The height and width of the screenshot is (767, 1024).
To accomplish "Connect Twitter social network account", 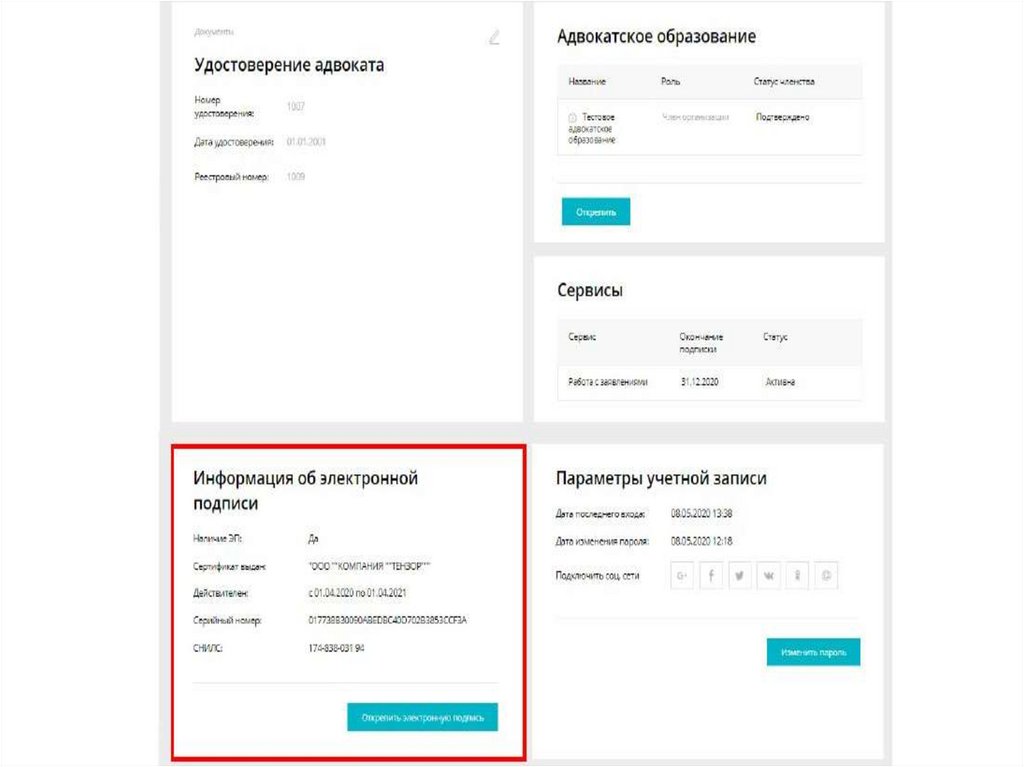I will [x=740, y=576].
